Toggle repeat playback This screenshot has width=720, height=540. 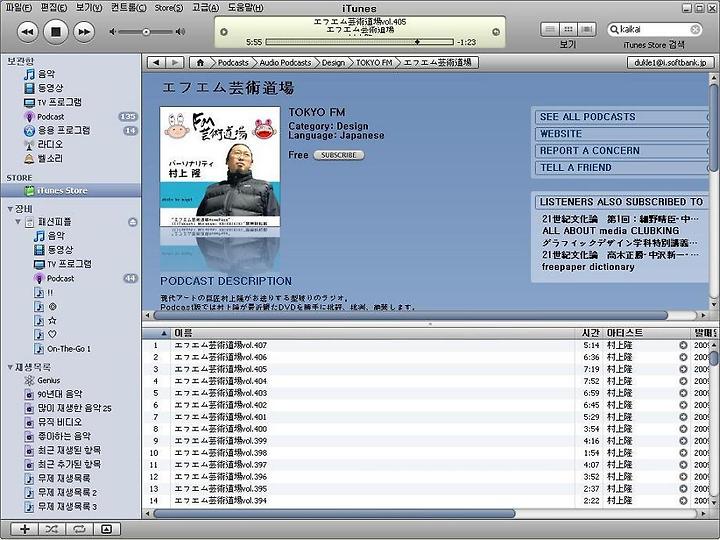[x=79, y=529]
